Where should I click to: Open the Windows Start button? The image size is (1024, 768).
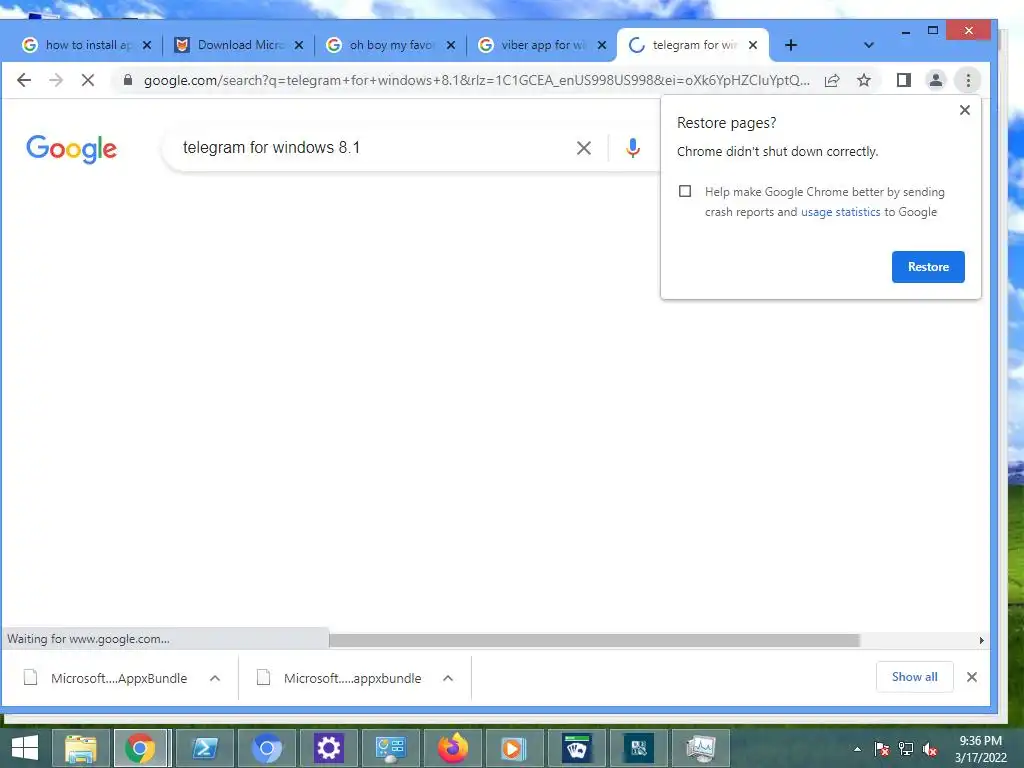tap(25, 748)
